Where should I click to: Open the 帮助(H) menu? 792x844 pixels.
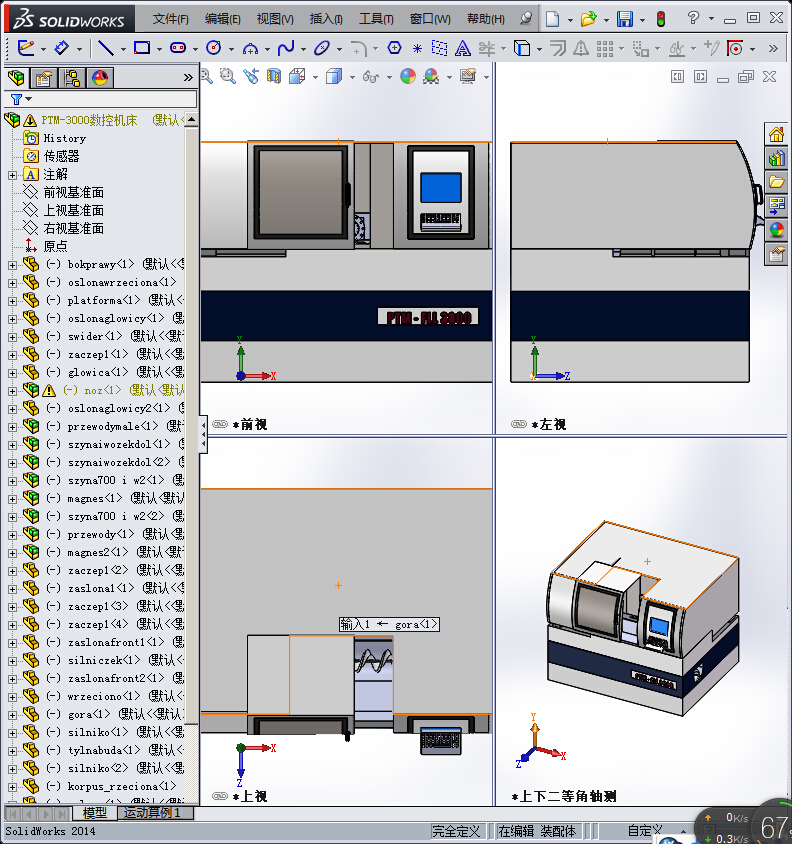[486, 19]
